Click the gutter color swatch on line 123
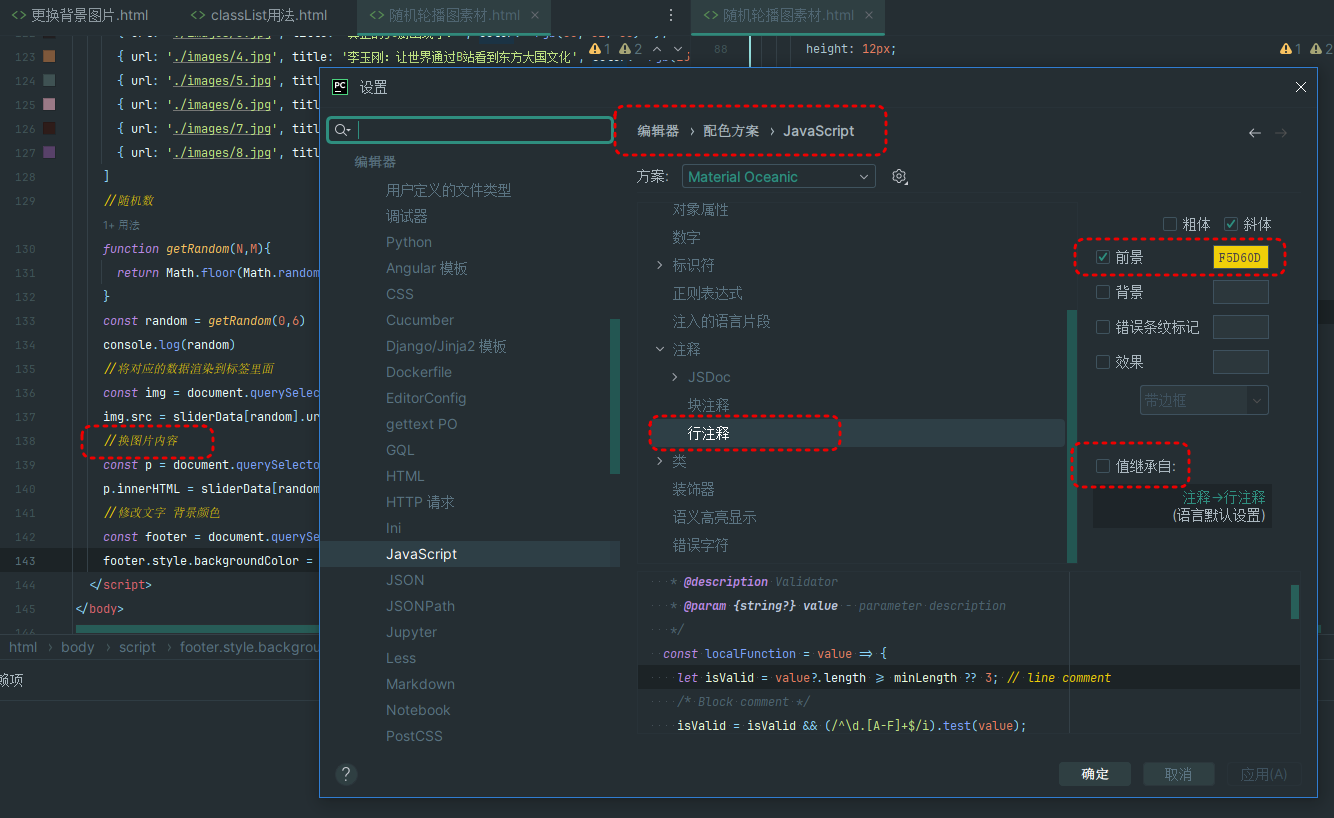Image resolution: width=1334 pixels, height=818 pixels. 49,57
